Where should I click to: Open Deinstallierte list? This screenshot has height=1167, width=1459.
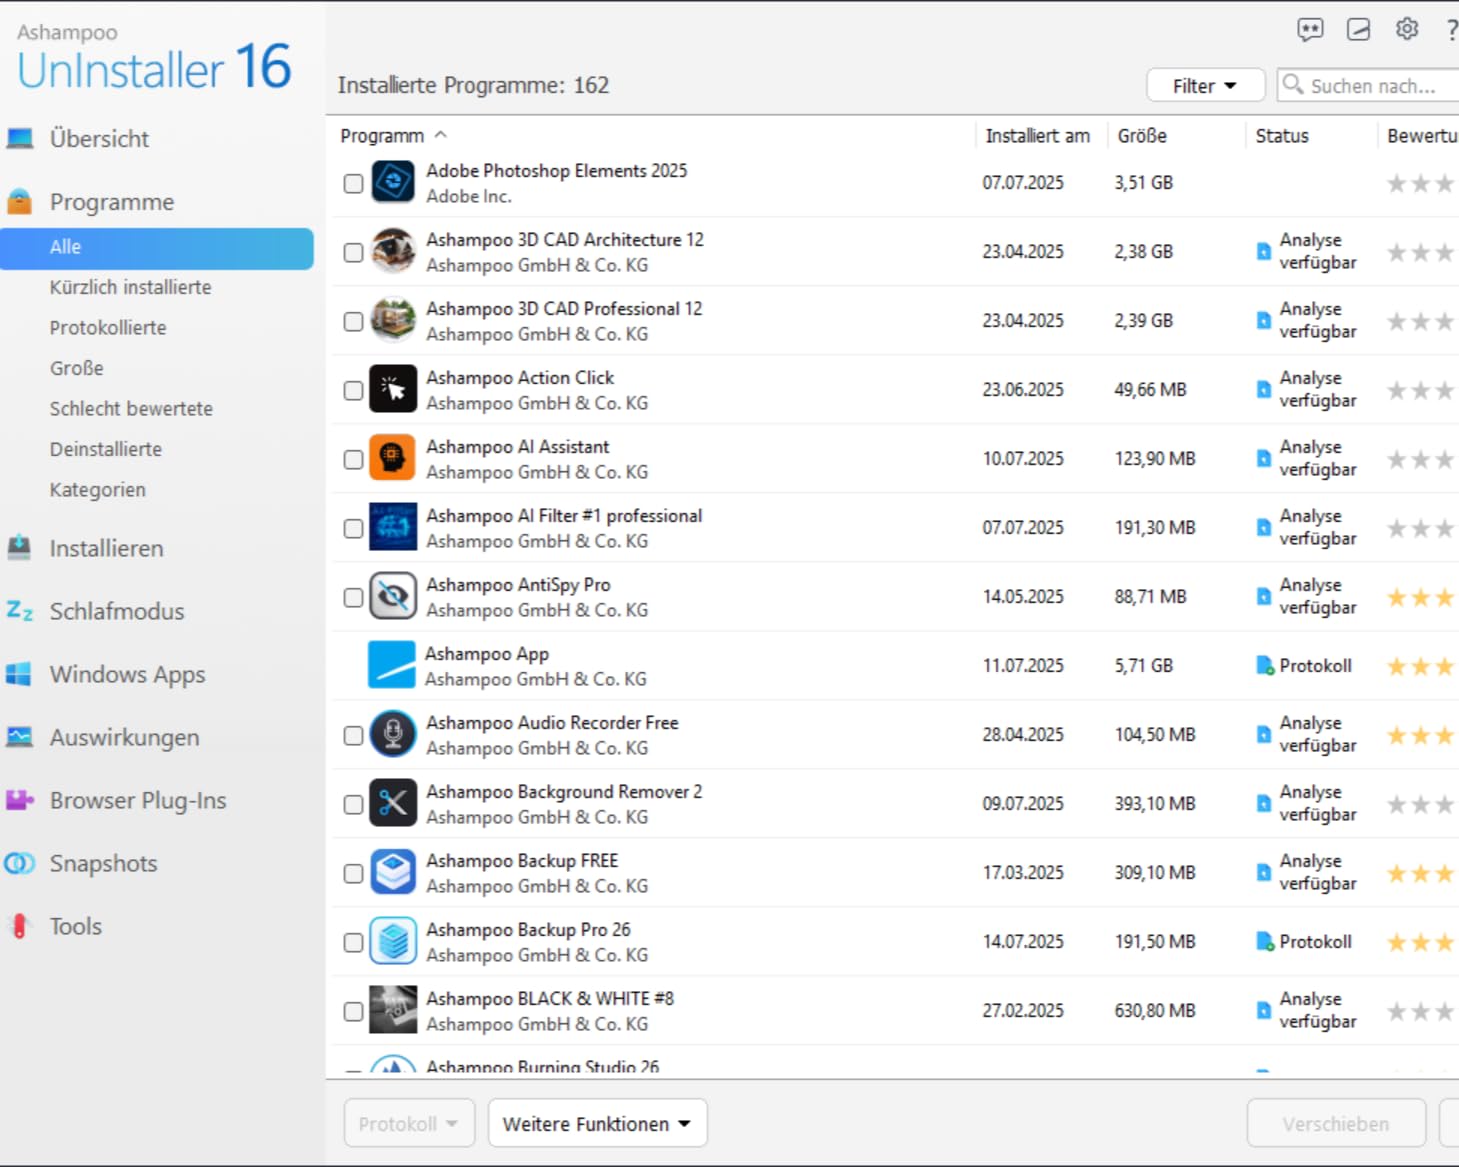coord(106,449)
